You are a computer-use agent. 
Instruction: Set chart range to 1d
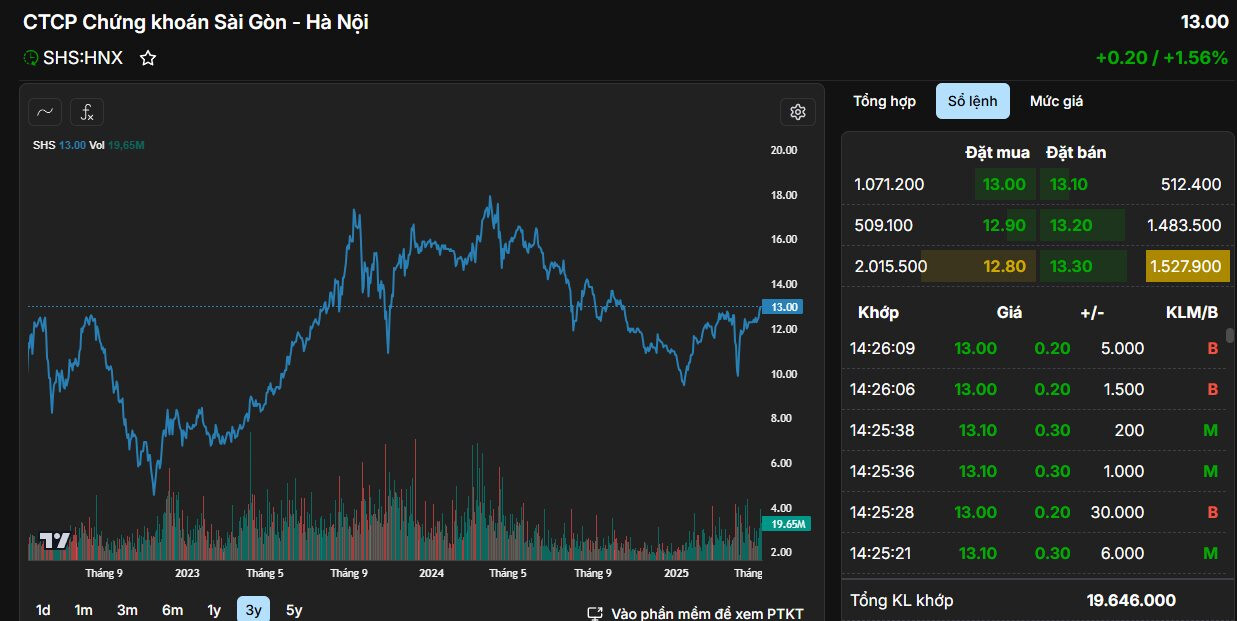pyautogui.click(x=43, y=610)
